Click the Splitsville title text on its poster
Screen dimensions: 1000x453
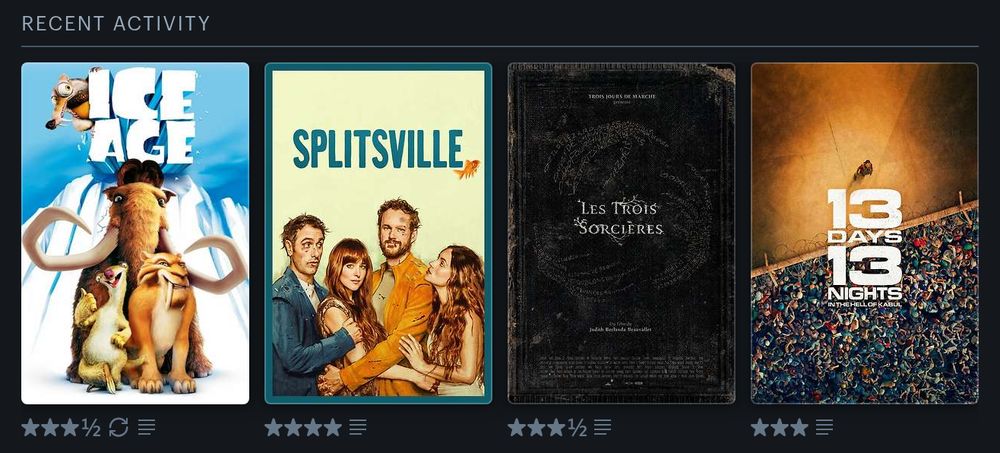pos(378,149)
